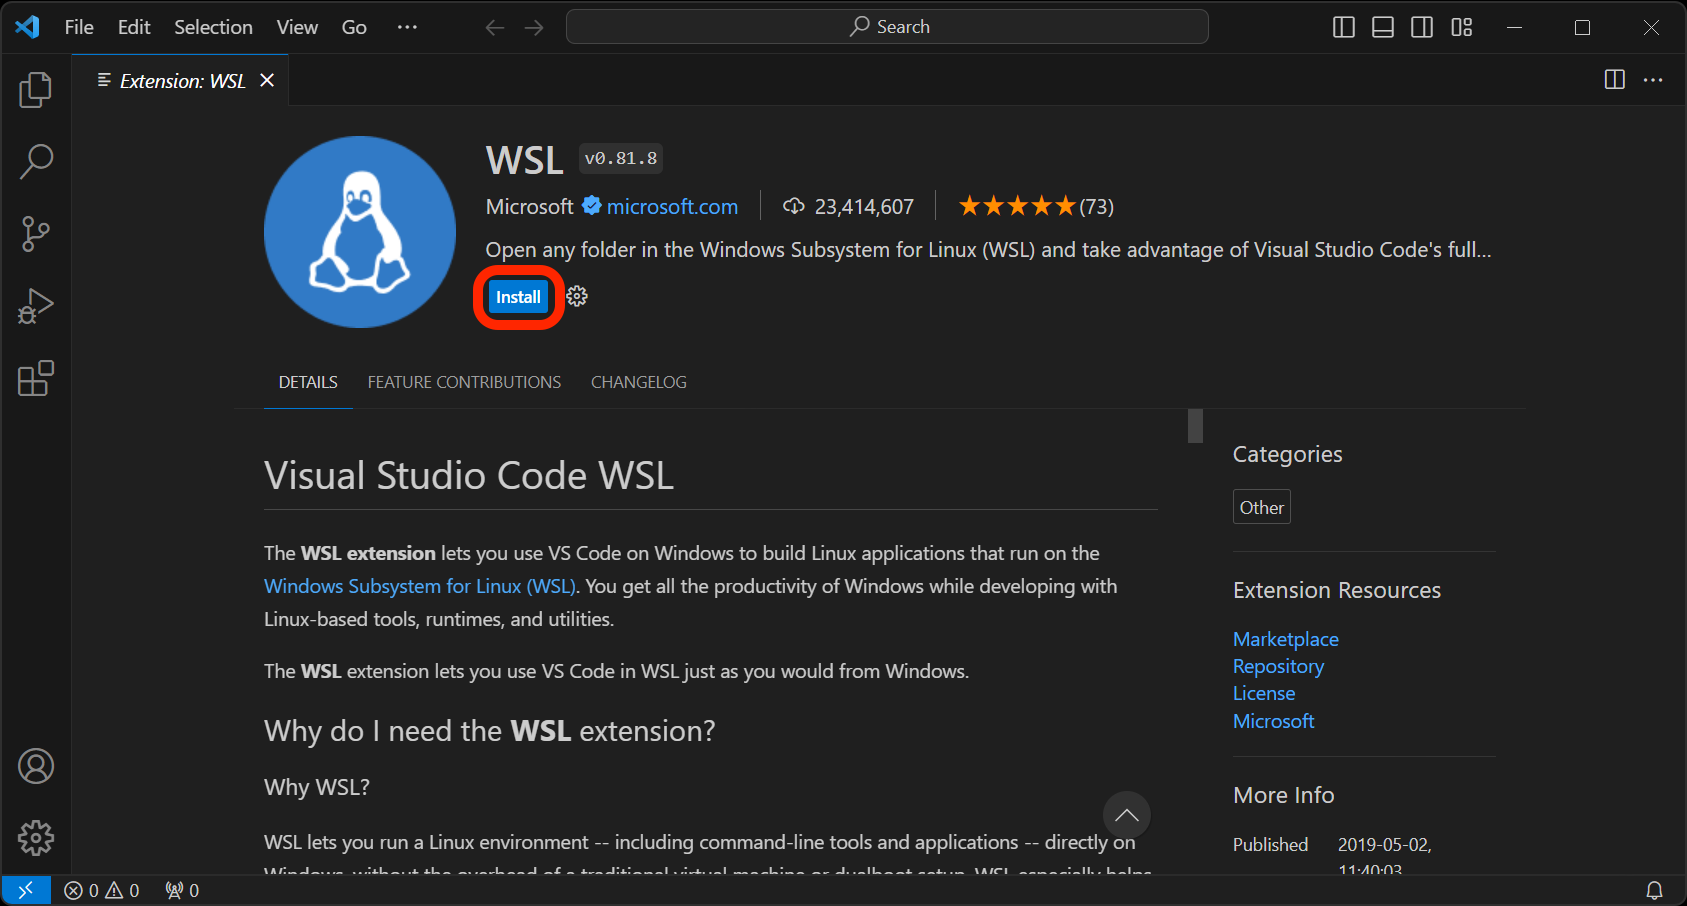Open the Manage gear at bottom left

point(36,838)
